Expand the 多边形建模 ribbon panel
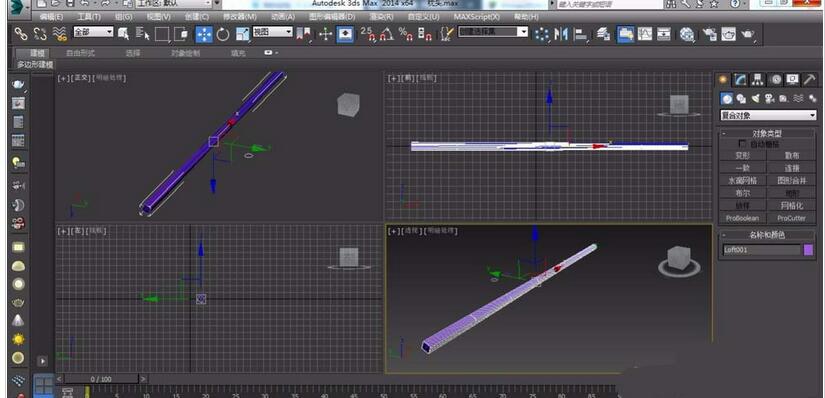This screenshot has width=825, height=398. click(x=35, y=64)
